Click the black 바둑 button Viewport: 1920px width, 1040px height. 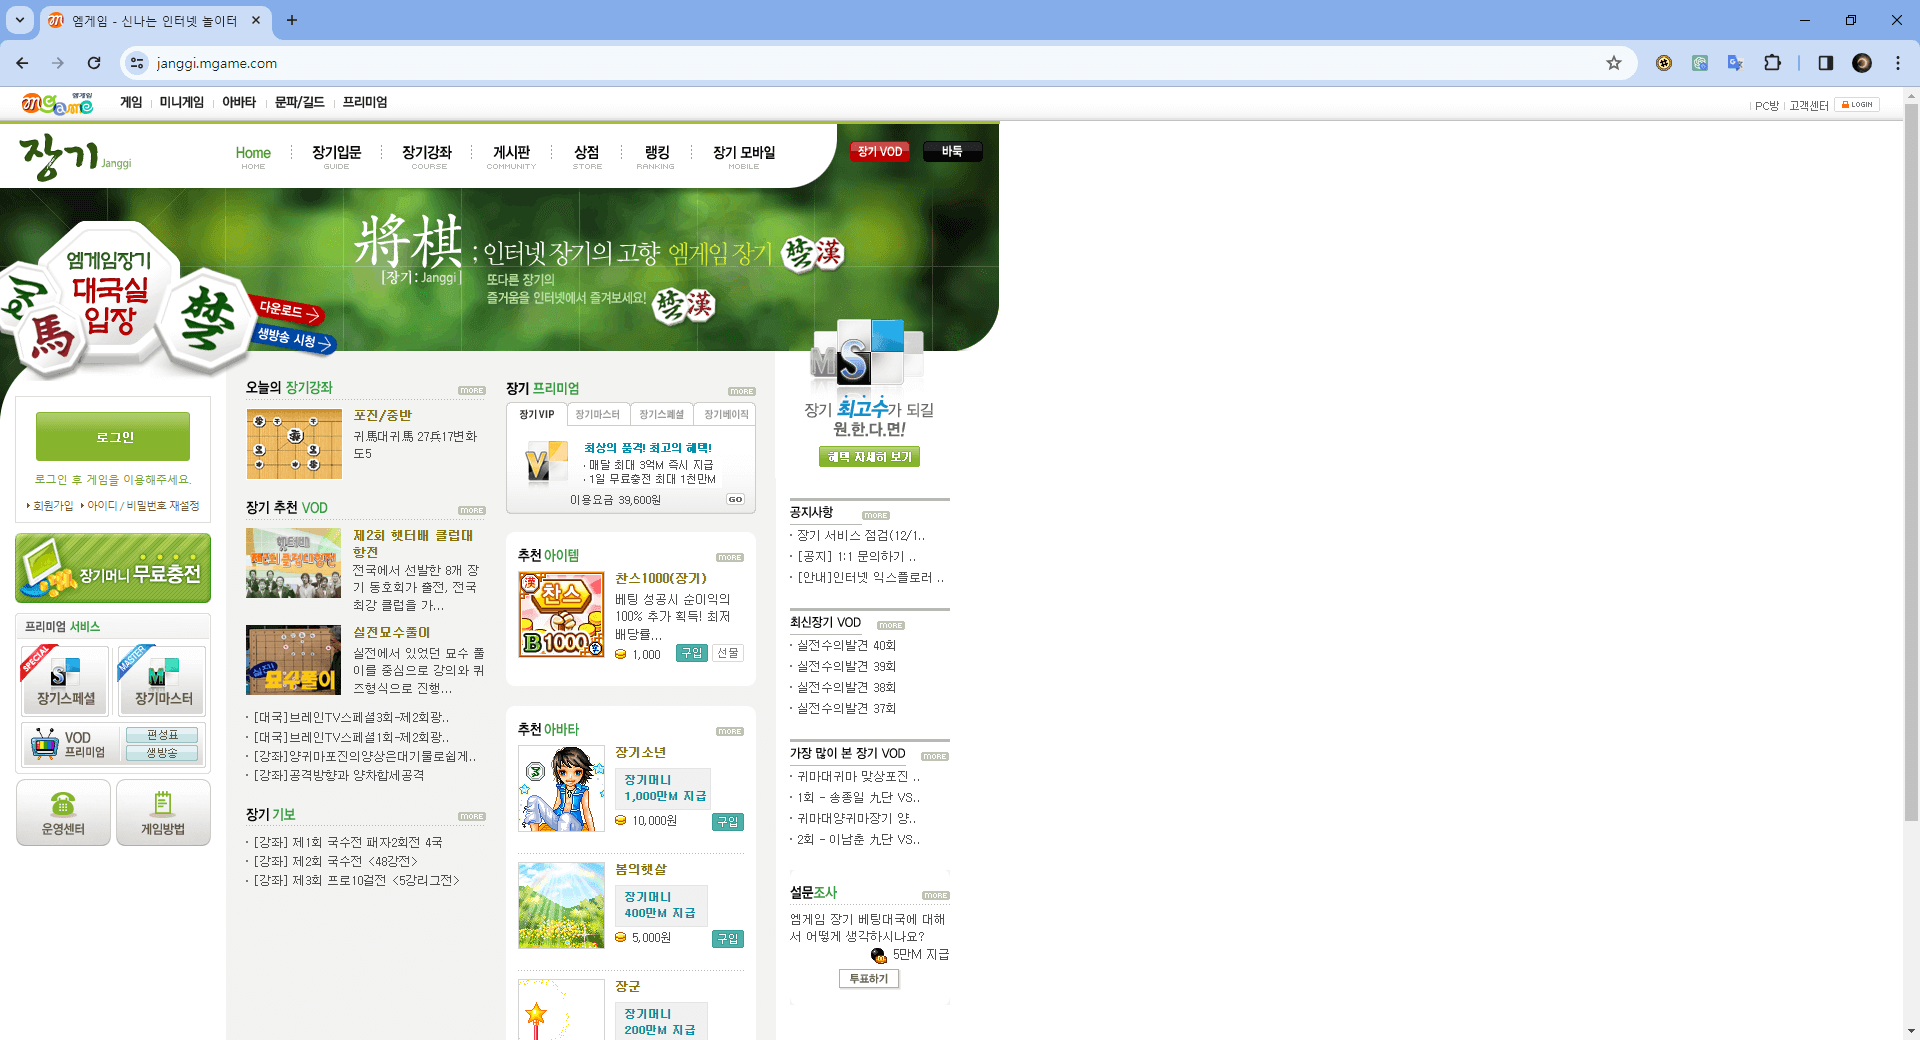952,151
